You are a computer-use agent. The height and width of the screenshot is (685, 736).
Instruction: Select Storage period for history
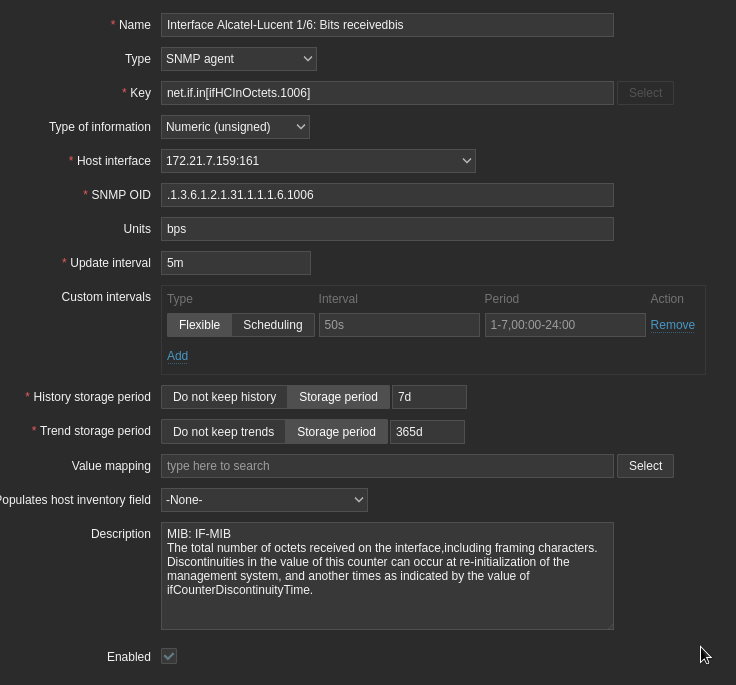(x=338, y=397)
